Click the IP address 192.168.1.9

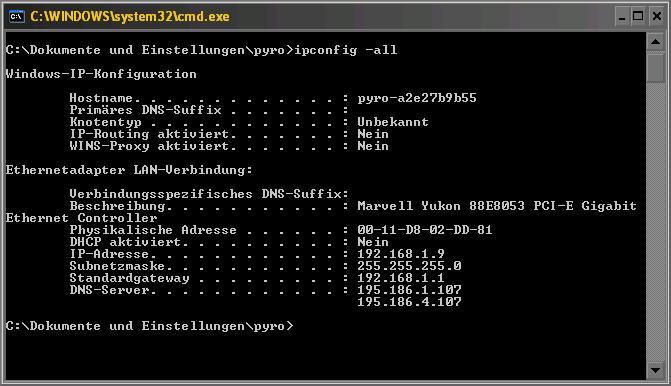[x=401, y=254]
